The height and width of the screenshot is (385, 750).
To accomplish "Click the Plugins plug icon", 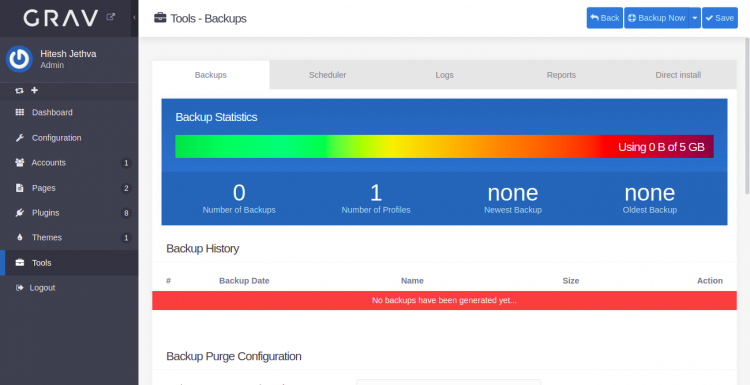I will pos(20,213).
